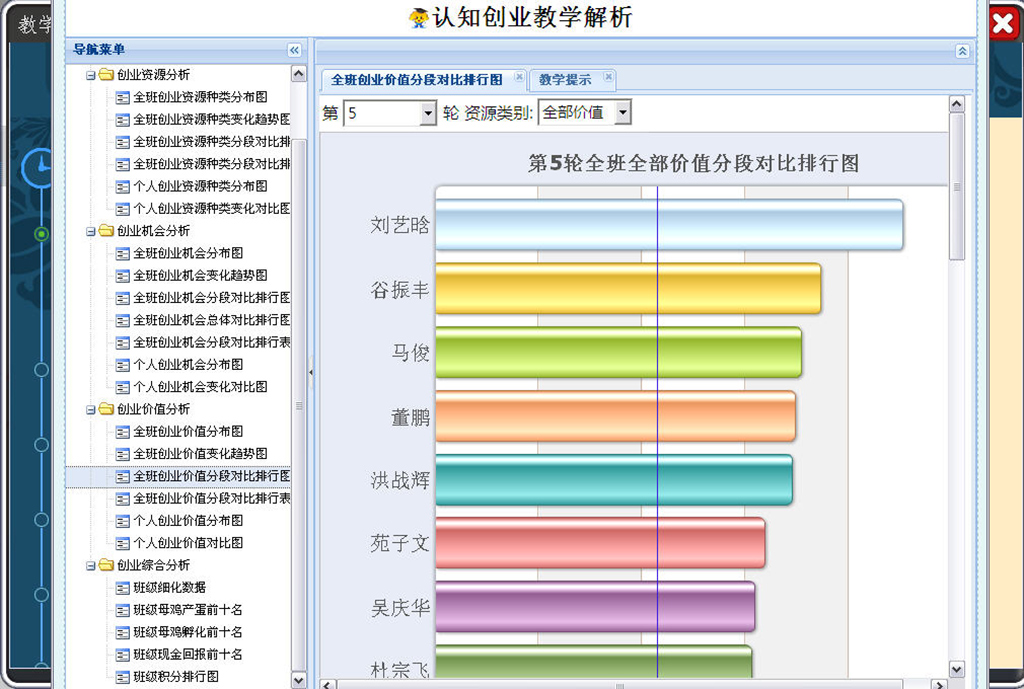Click the red X close icon
This screenshot has width=1024, height=689.
click(1002, 25)
